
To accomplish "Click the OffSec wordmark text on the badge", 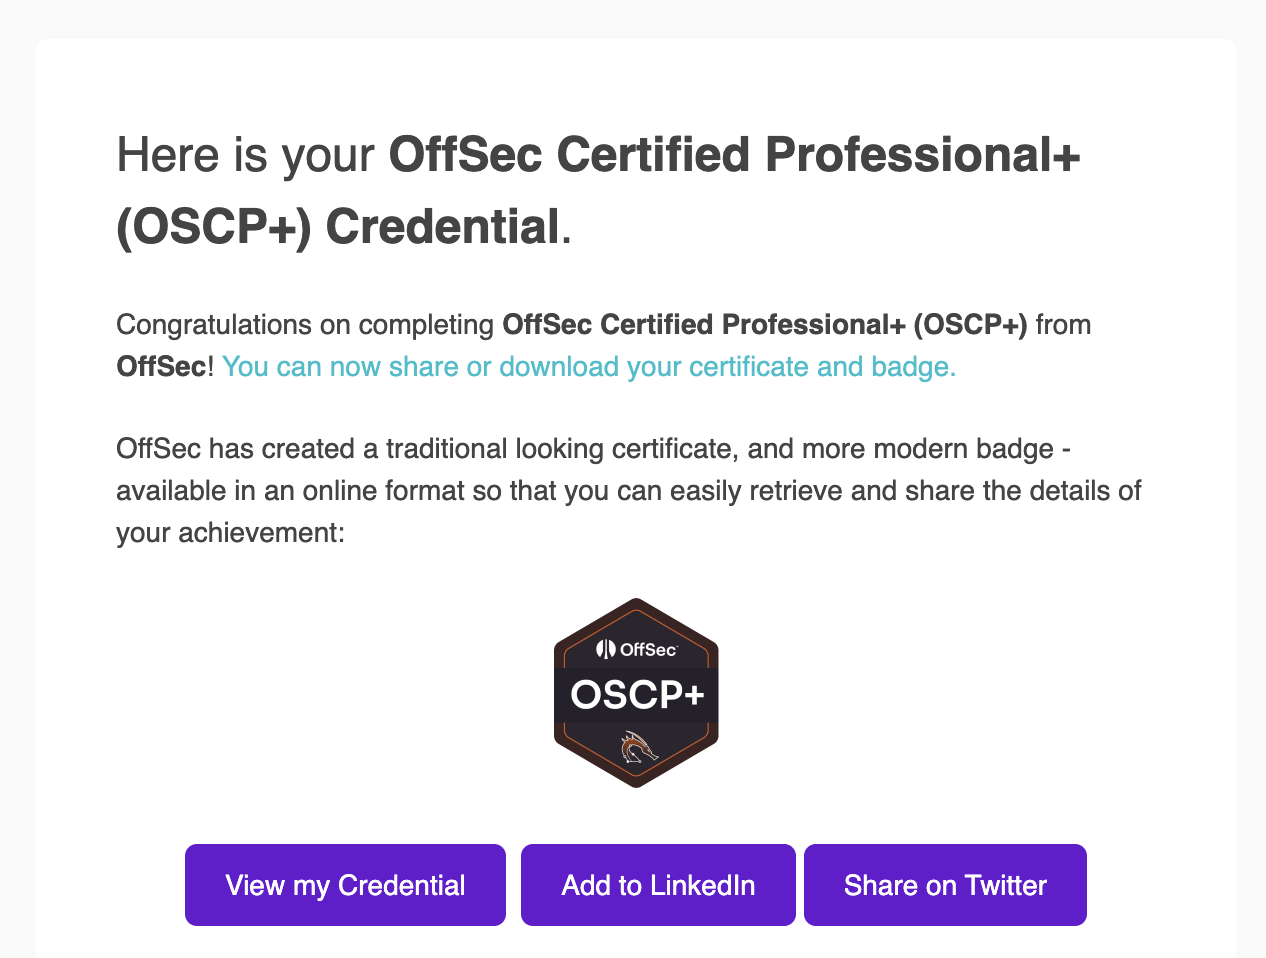I will [x=648, y=650].
